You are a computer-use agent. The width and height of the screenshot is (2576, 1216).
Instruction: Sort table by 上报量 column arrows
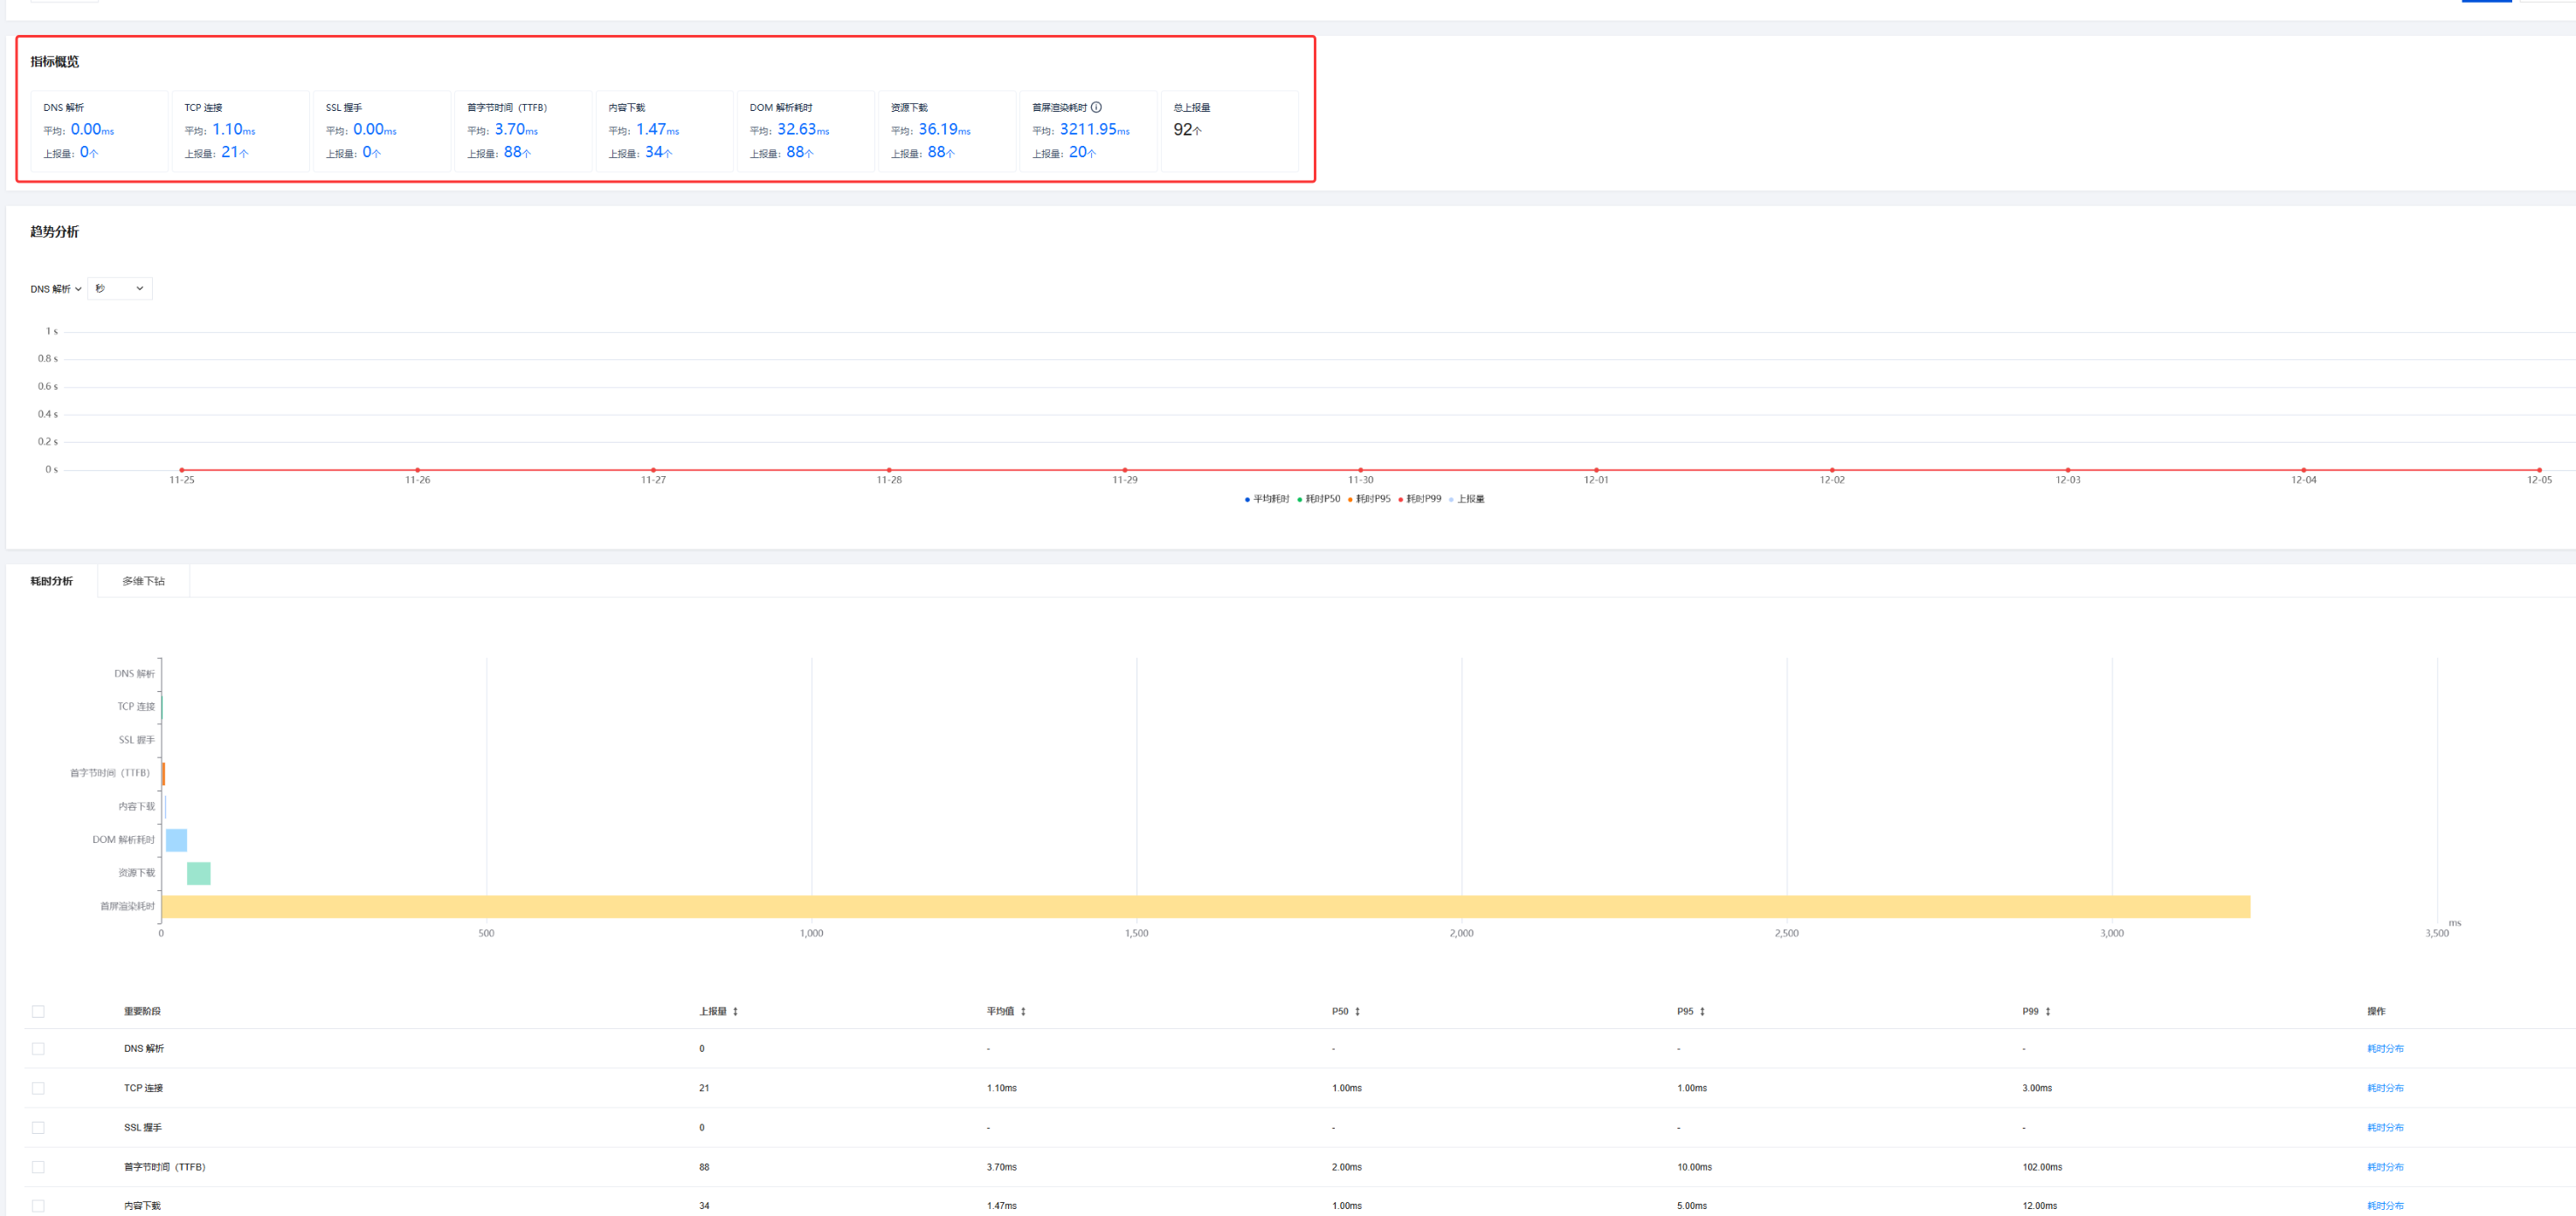[x=735, y=1011]
